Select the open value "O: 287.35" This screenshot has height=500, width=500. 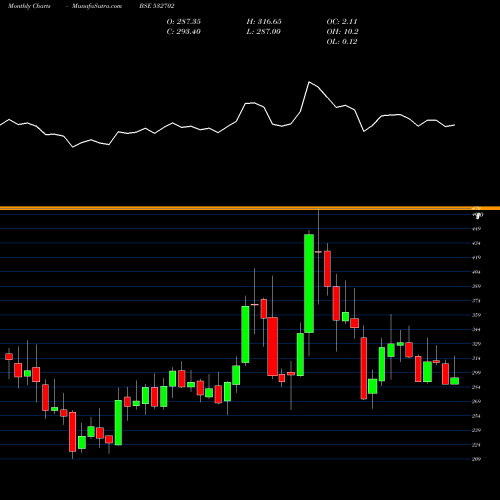tap(184, 22)
